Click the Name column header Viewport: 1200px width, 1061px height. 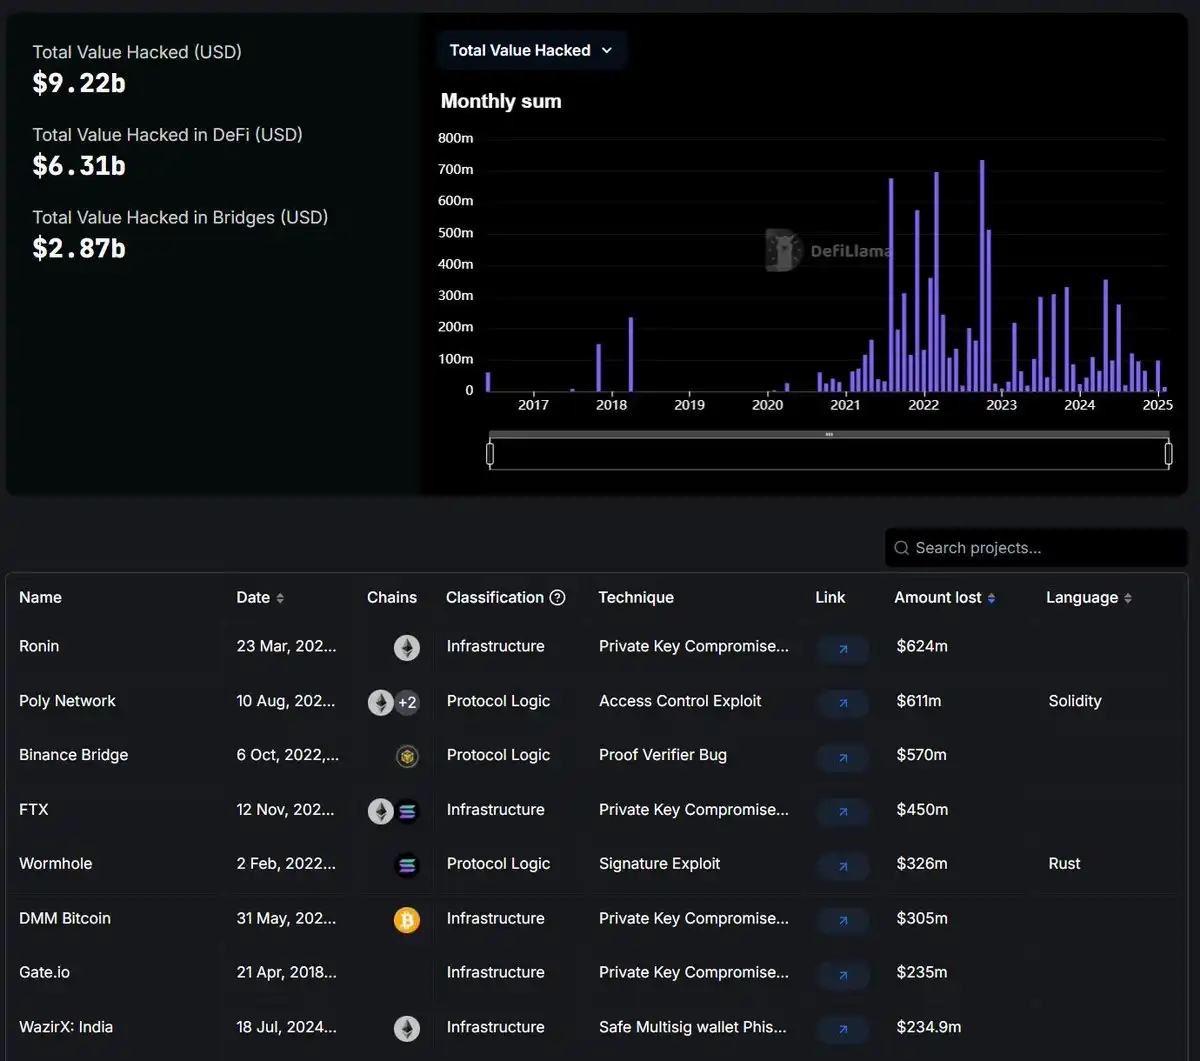(40, 598)
